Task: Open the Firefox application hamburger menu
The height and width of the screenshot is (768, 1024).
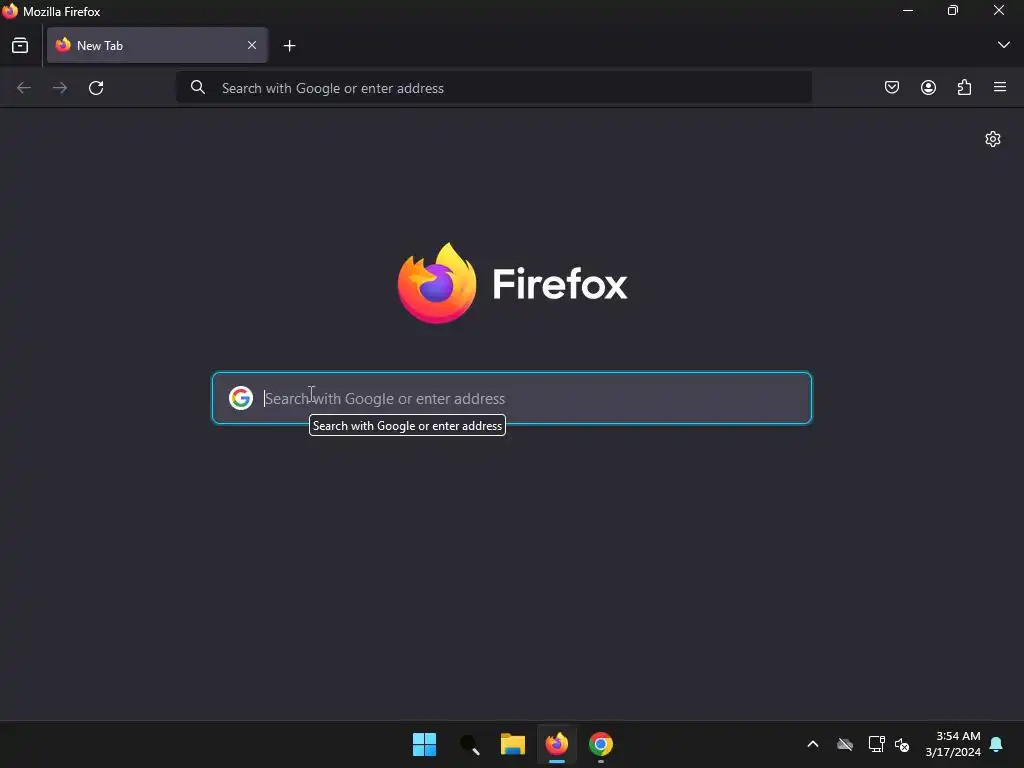Action: click(x=1000, y=87)
